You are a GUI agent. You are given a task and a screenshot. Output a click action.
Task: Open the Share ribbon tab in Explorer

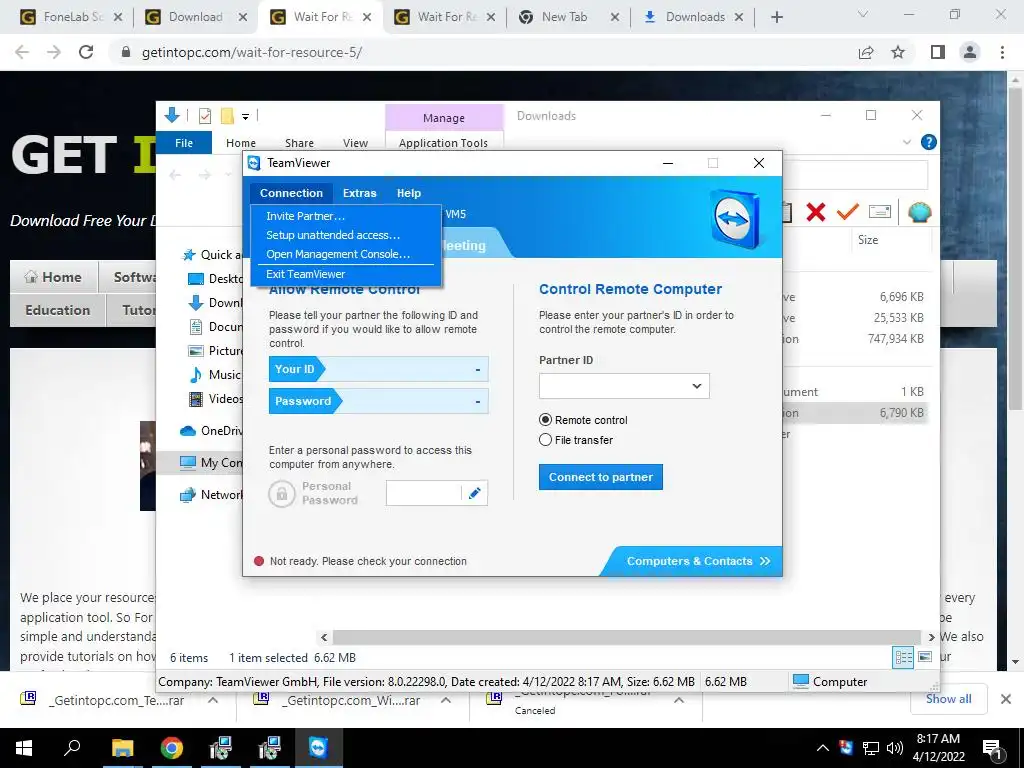pos(299,143)
